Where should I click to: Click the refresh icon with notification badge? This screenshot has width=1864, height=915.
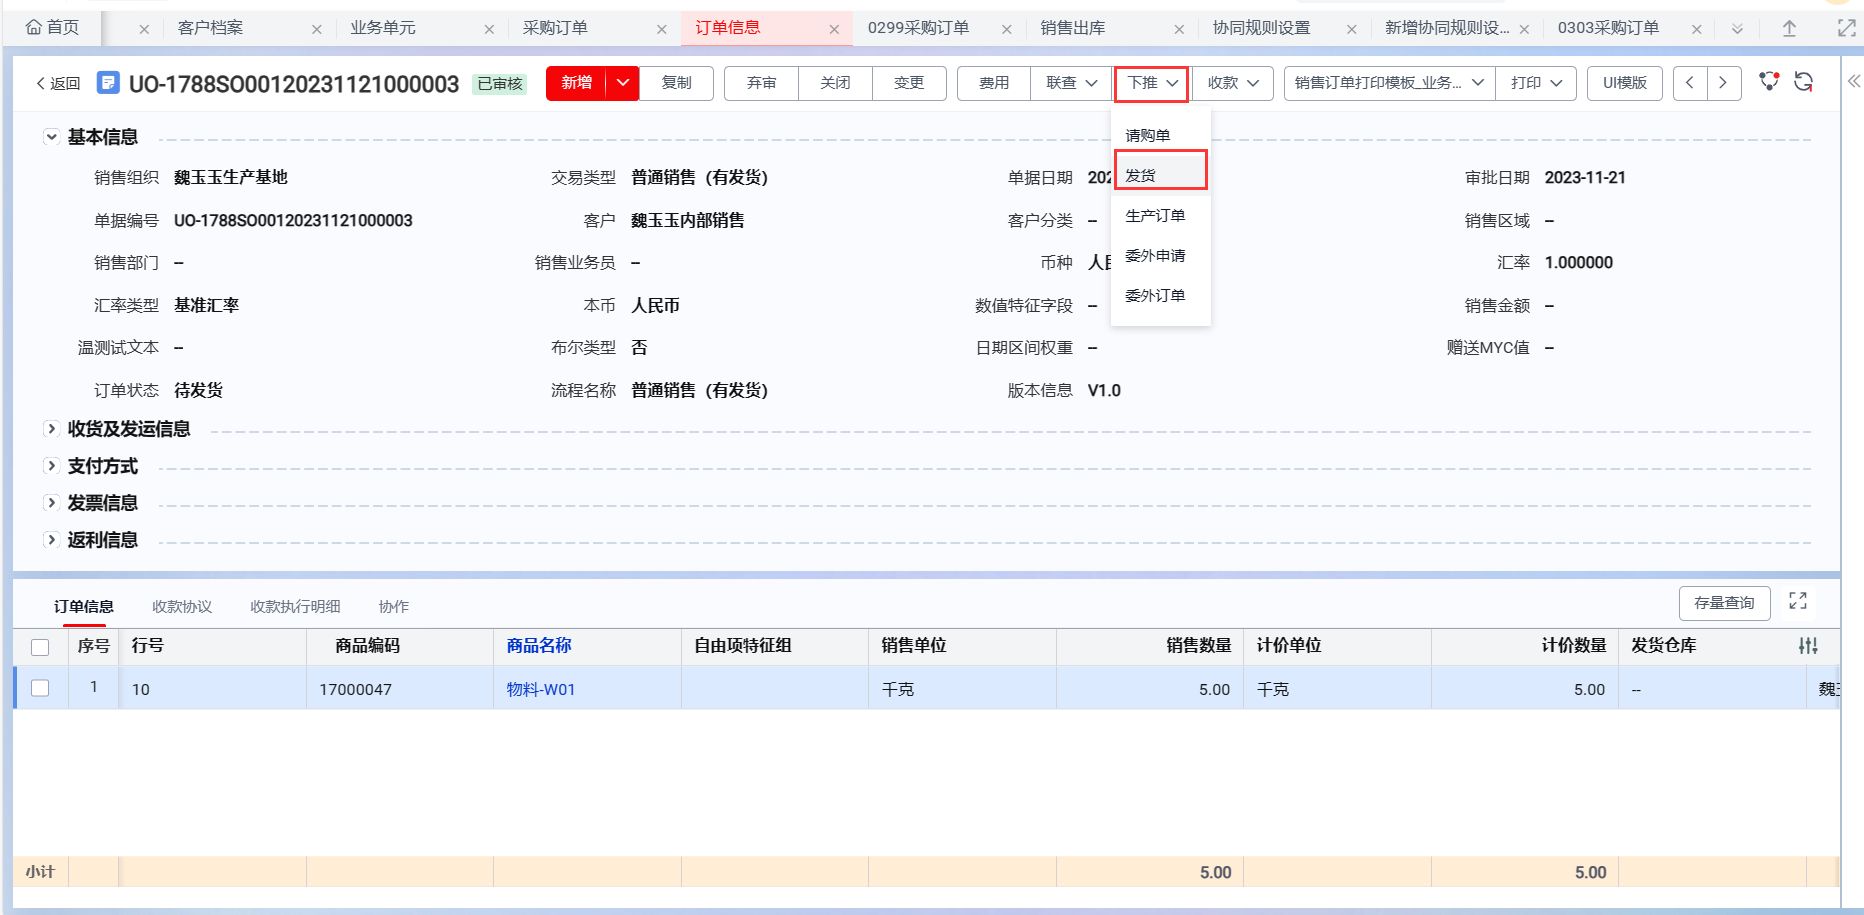tap(1804, 82)
